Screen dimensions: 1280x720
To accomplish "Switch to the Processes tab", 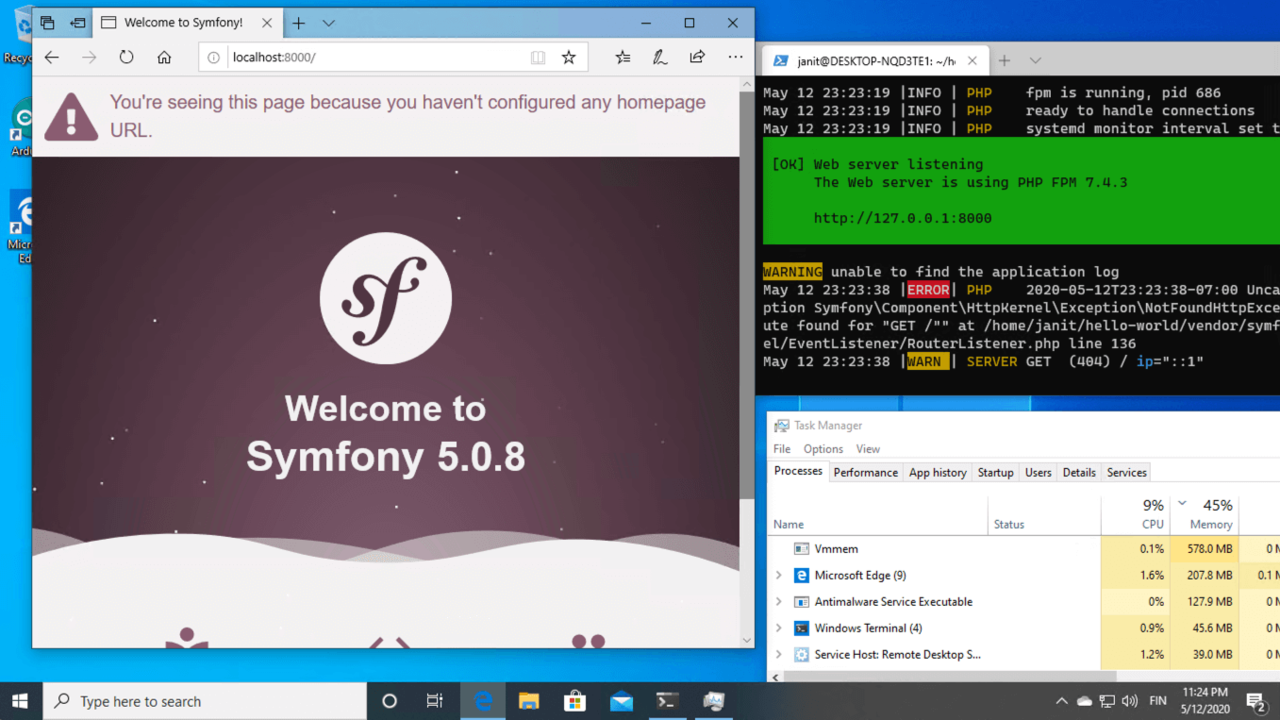I will click(798, 471).
